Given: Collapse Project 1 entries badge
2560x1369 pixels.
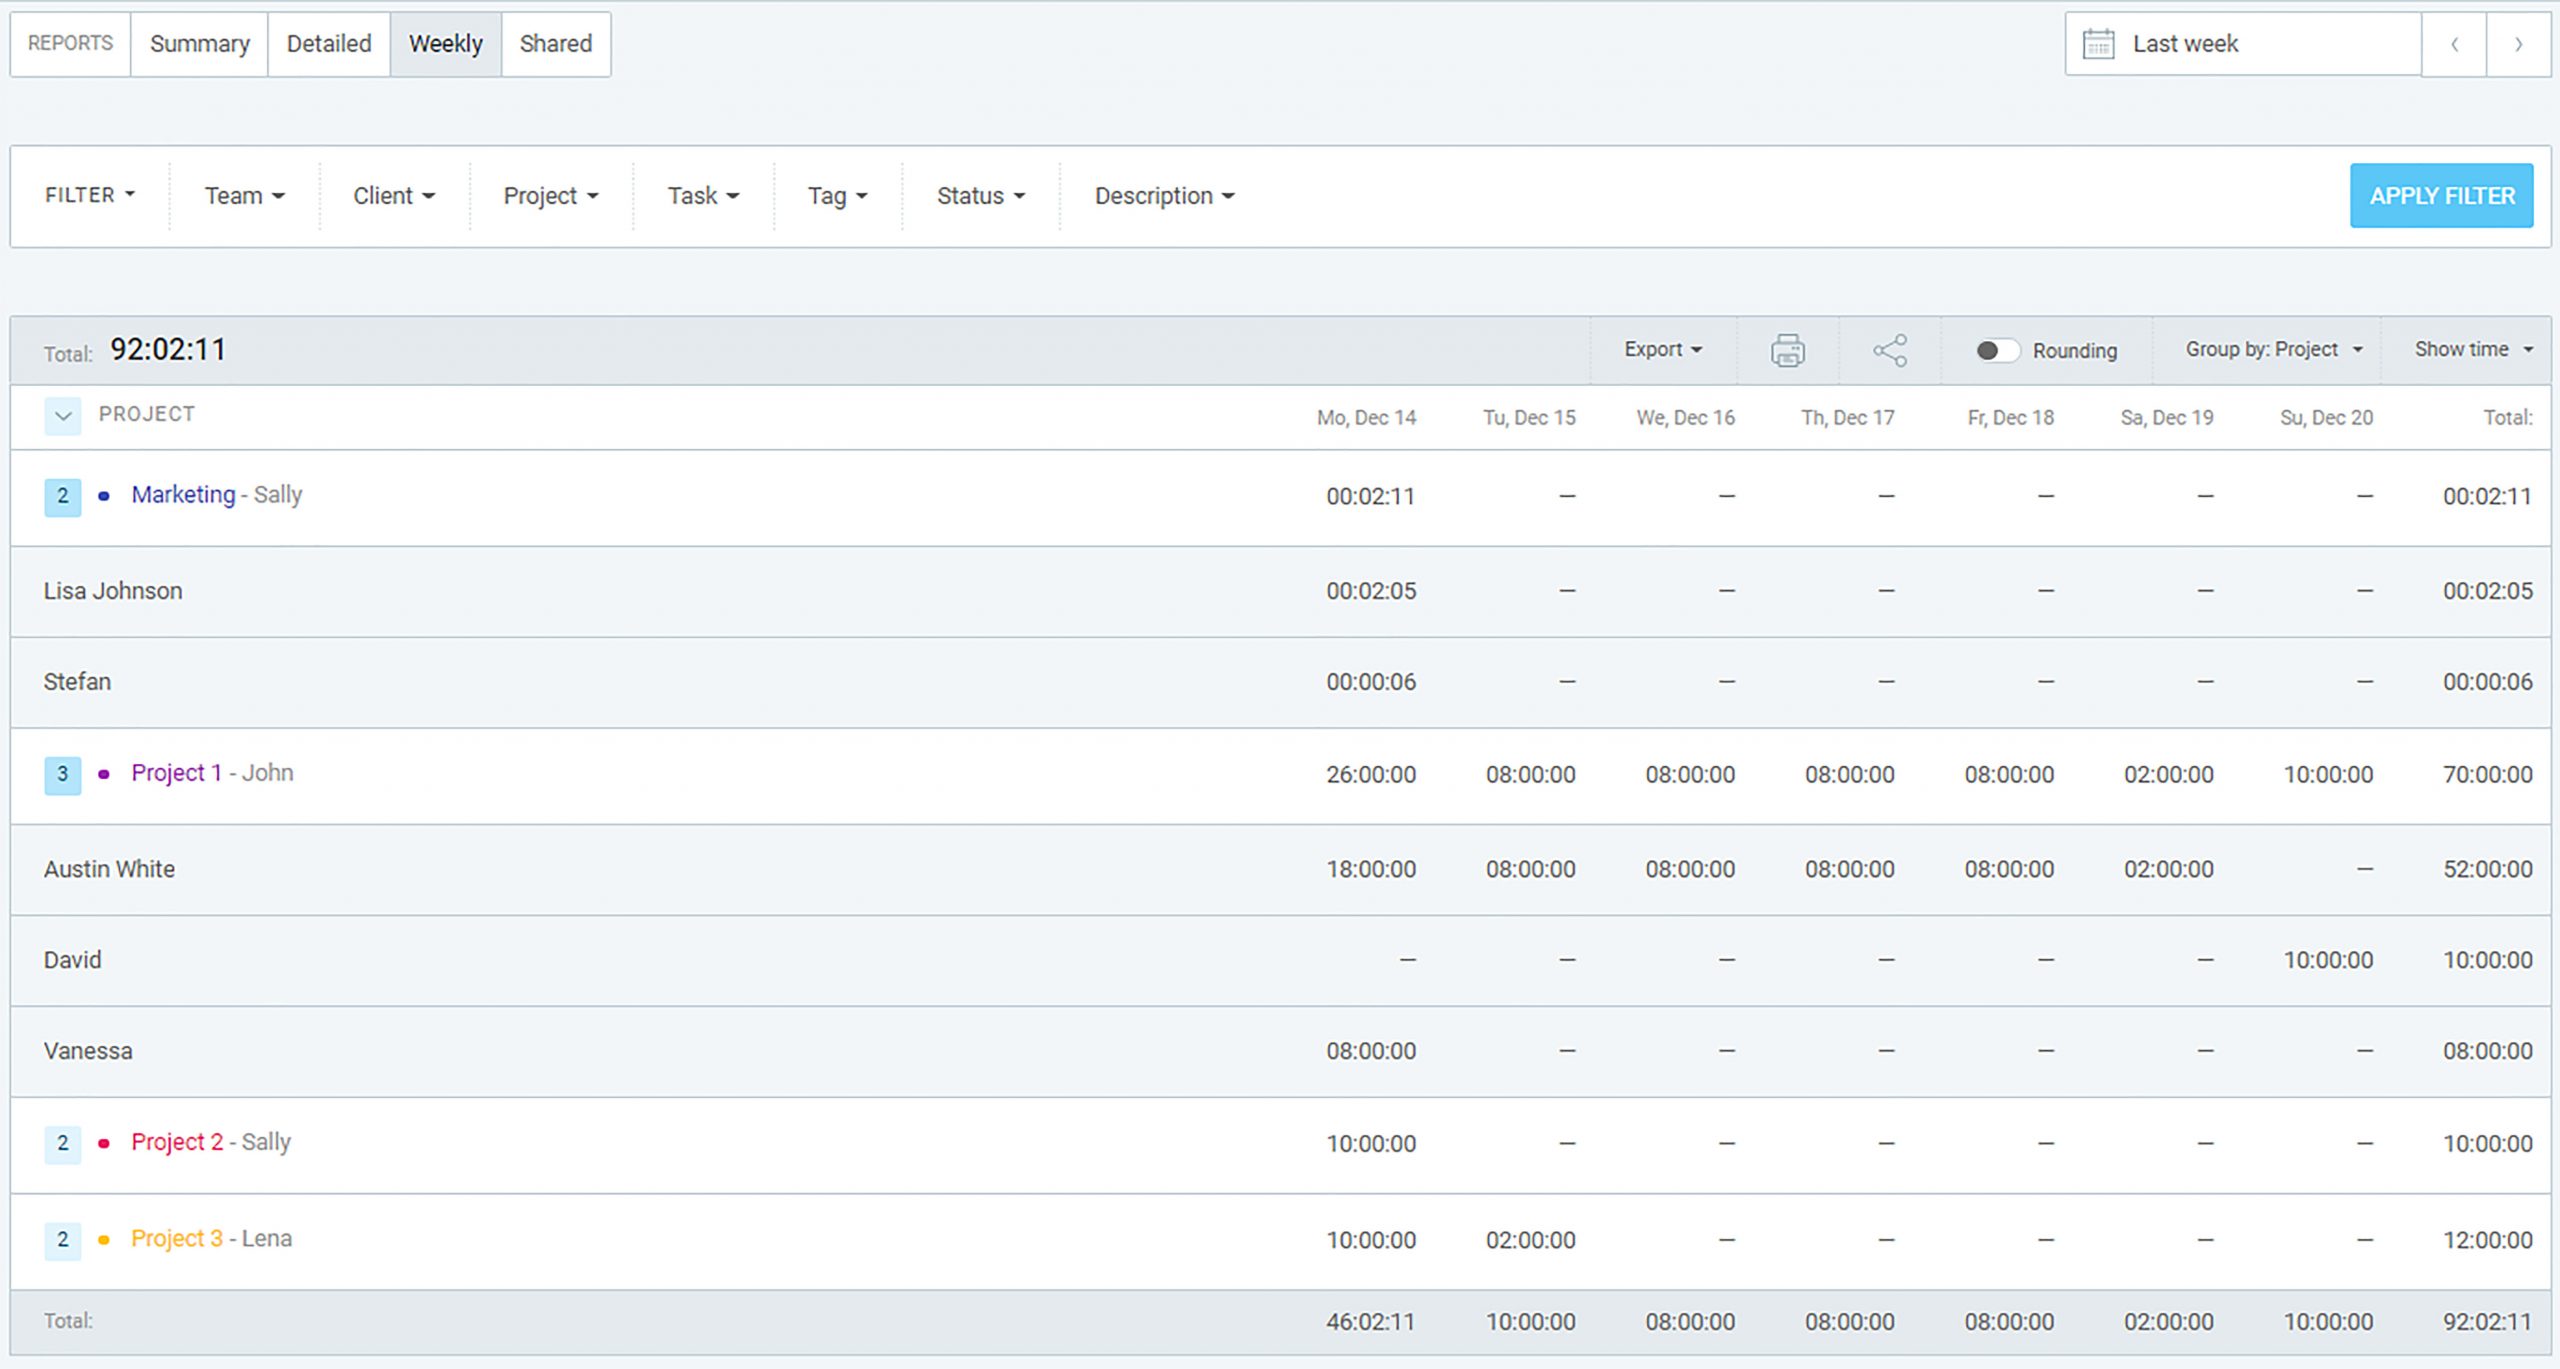Looking at the screenshot, I should tap(62, 774).
